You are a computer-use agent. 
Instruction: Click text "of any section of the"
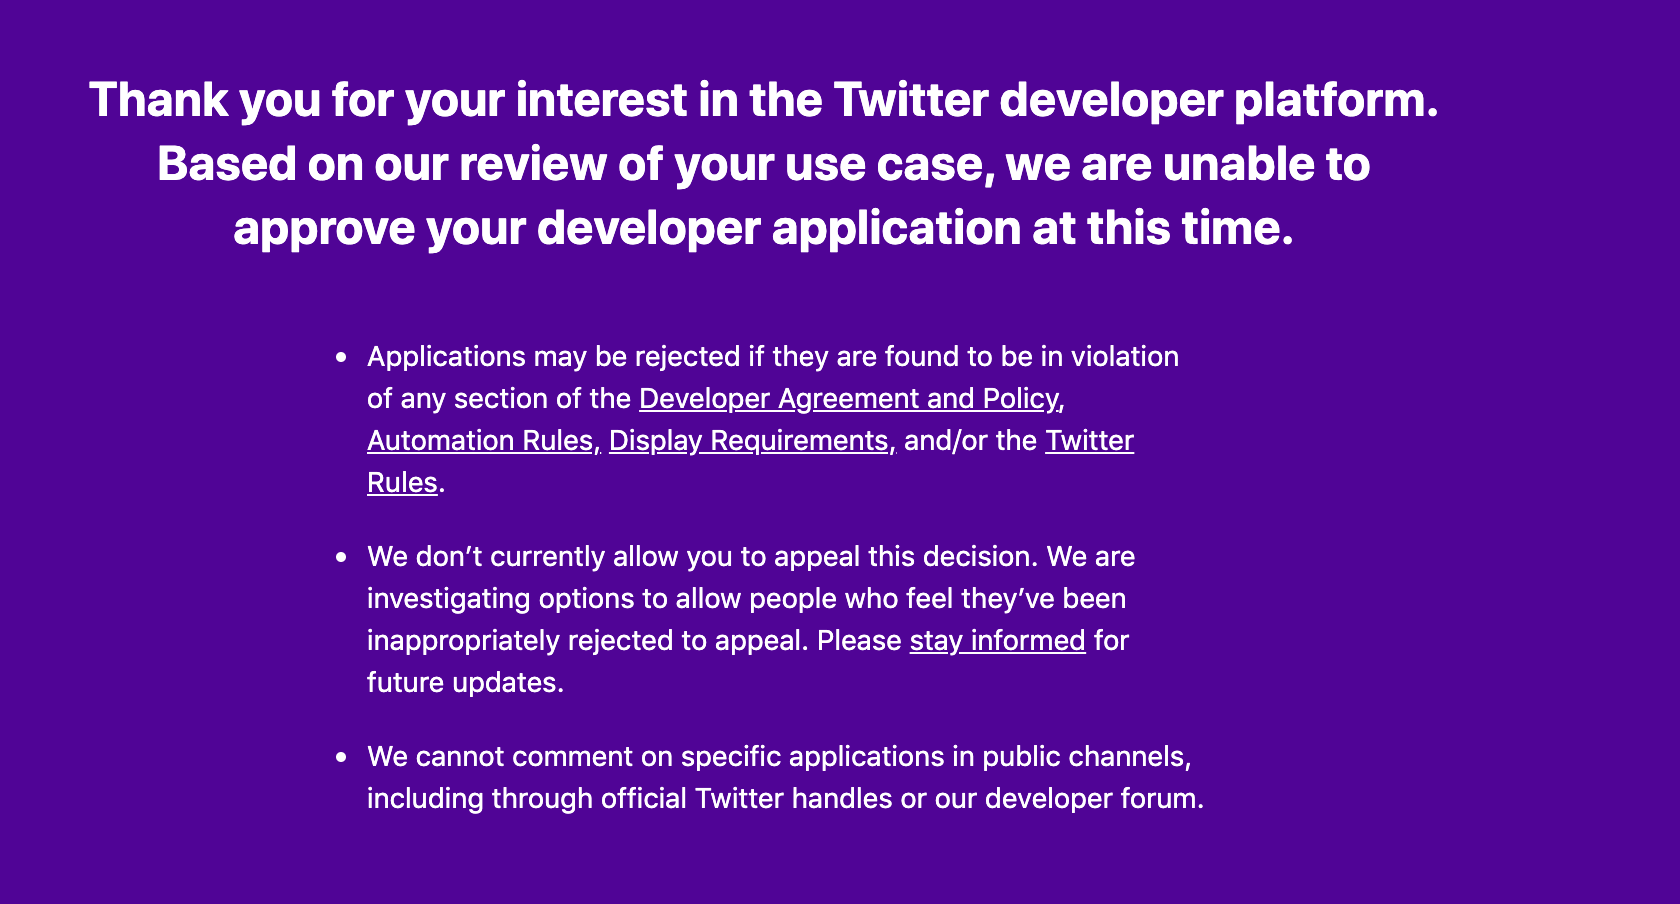[x=499, y=398]
